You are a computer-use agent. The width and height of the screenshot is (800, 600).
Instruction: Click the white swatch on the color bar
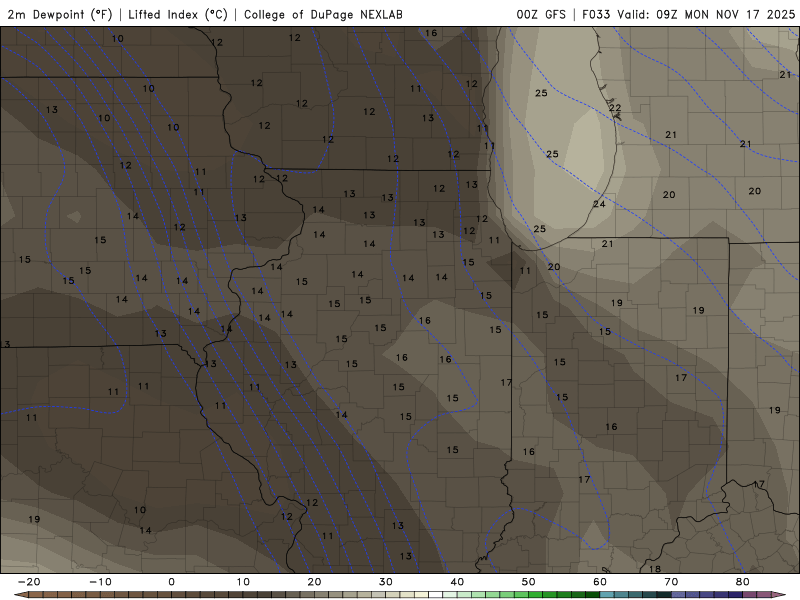[435, 595]
